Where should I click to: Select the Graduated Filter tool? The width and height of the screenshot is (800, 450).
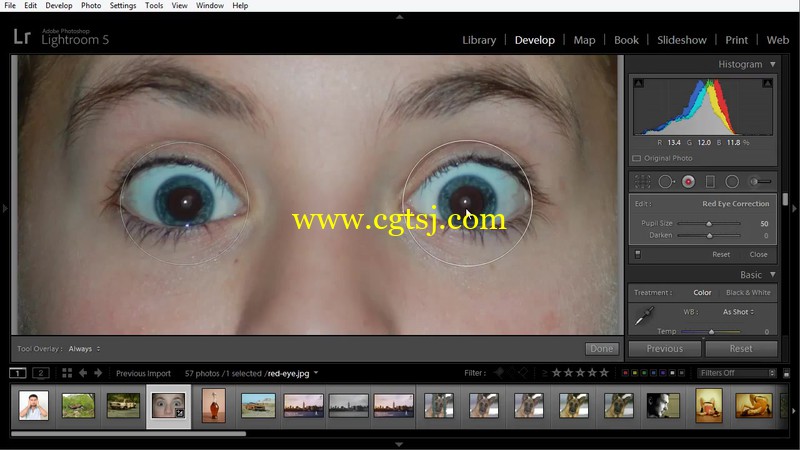710,182
